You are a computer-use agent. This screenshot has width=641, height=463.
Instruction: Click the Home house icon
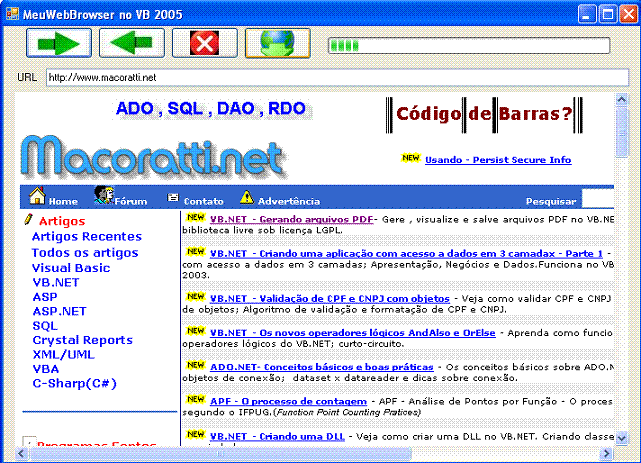coord(37,196)
